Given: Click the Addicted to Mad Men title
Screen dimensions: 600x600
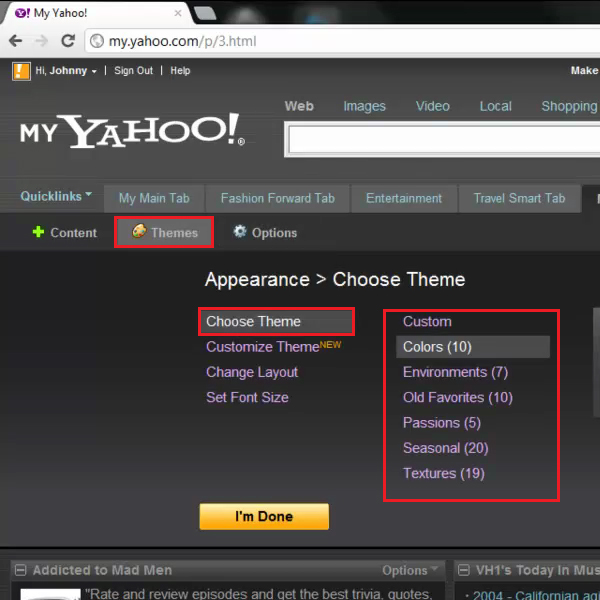Looking at the screenshot, I should coord(102,570).
